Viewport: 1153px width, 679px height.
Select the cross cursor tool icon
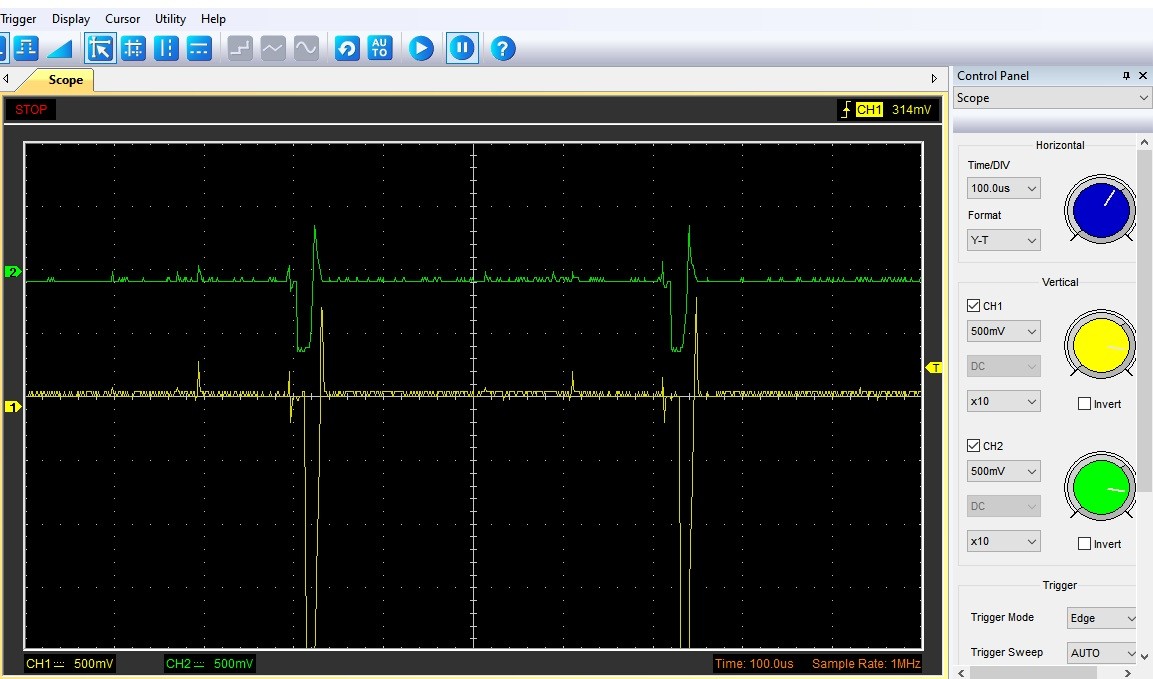133,48
